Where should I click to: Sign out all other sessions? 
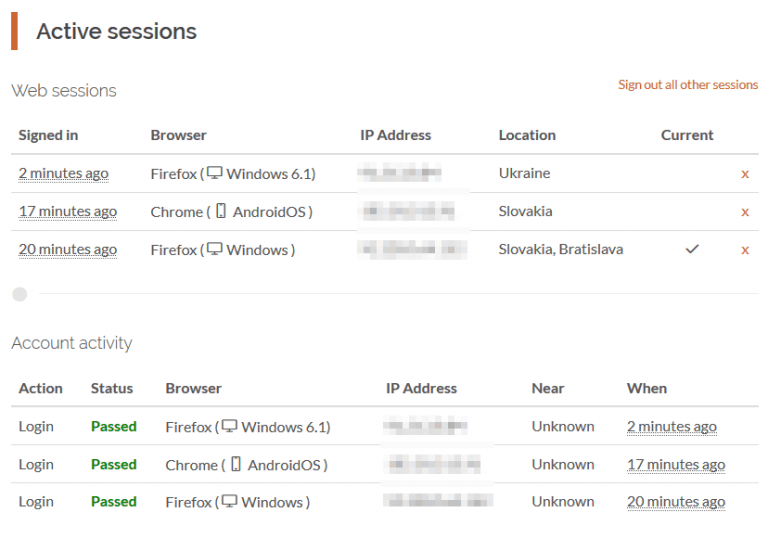click(687, 85)
